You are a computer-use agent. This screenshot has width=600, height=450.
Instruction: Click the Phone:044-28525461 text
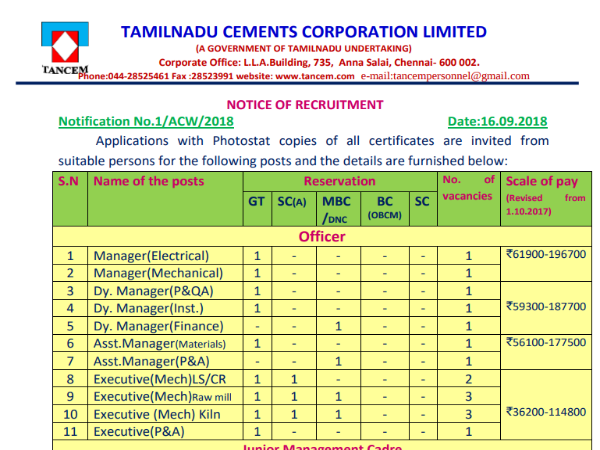pos(124,76)
